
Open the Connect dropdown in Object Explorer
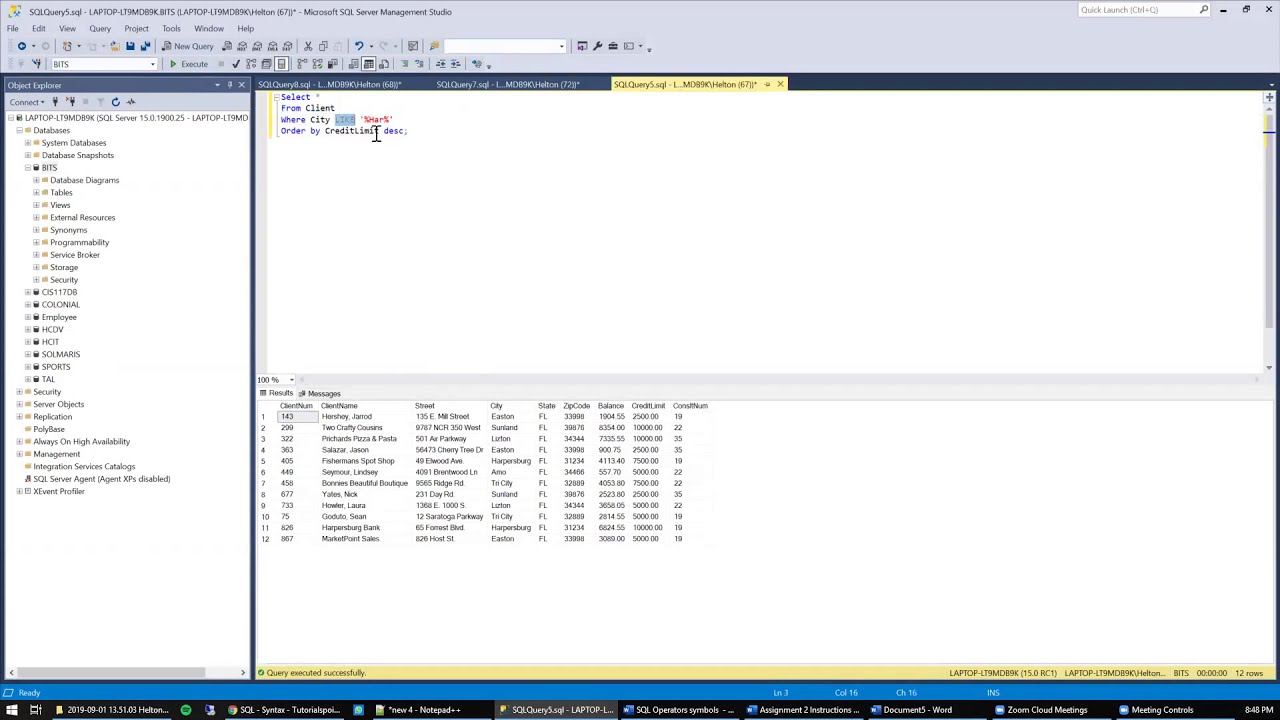click(28, 102)
